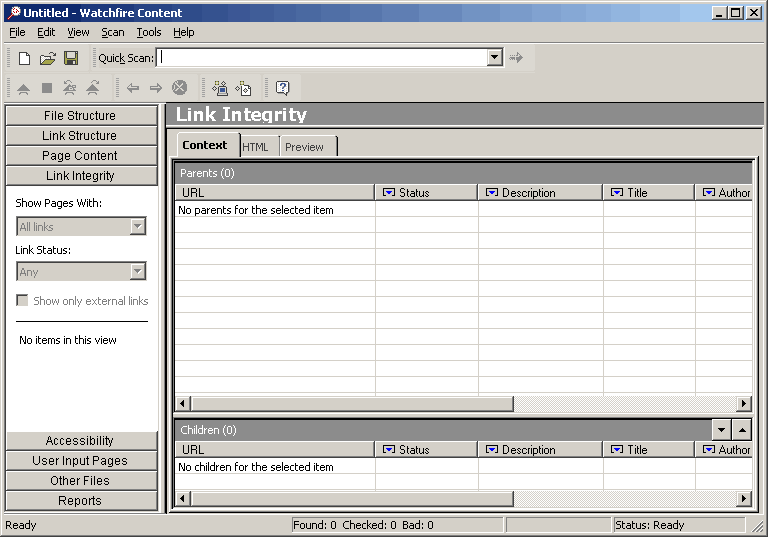Click the stop scan square icon
The height and width of the screenshot is (537, 768).
(x=47, y=88)
